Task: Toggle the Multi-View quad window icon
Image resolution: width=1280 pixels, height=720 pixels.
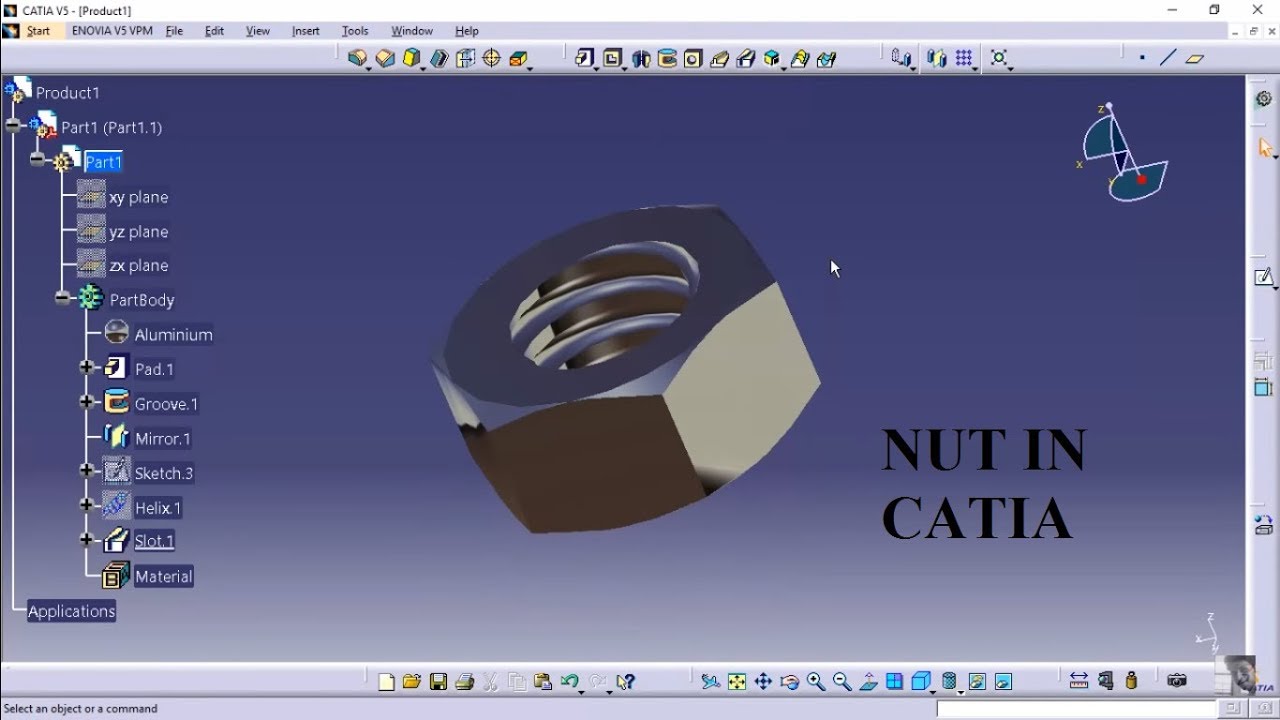Action: click(895, 682)
